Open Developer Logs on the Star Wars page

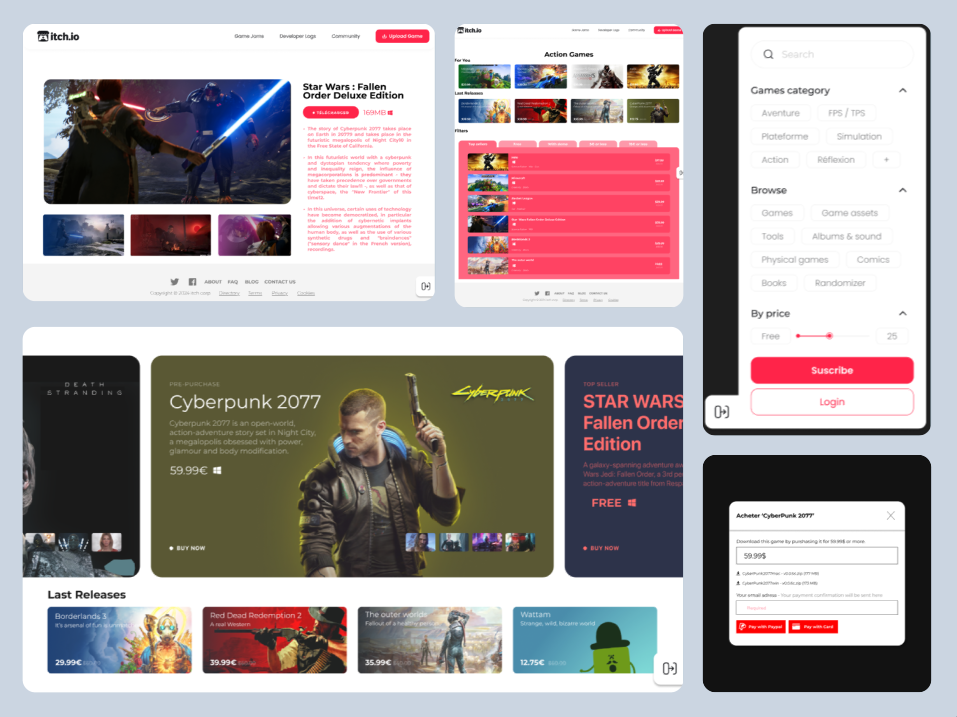coord(297,36)
